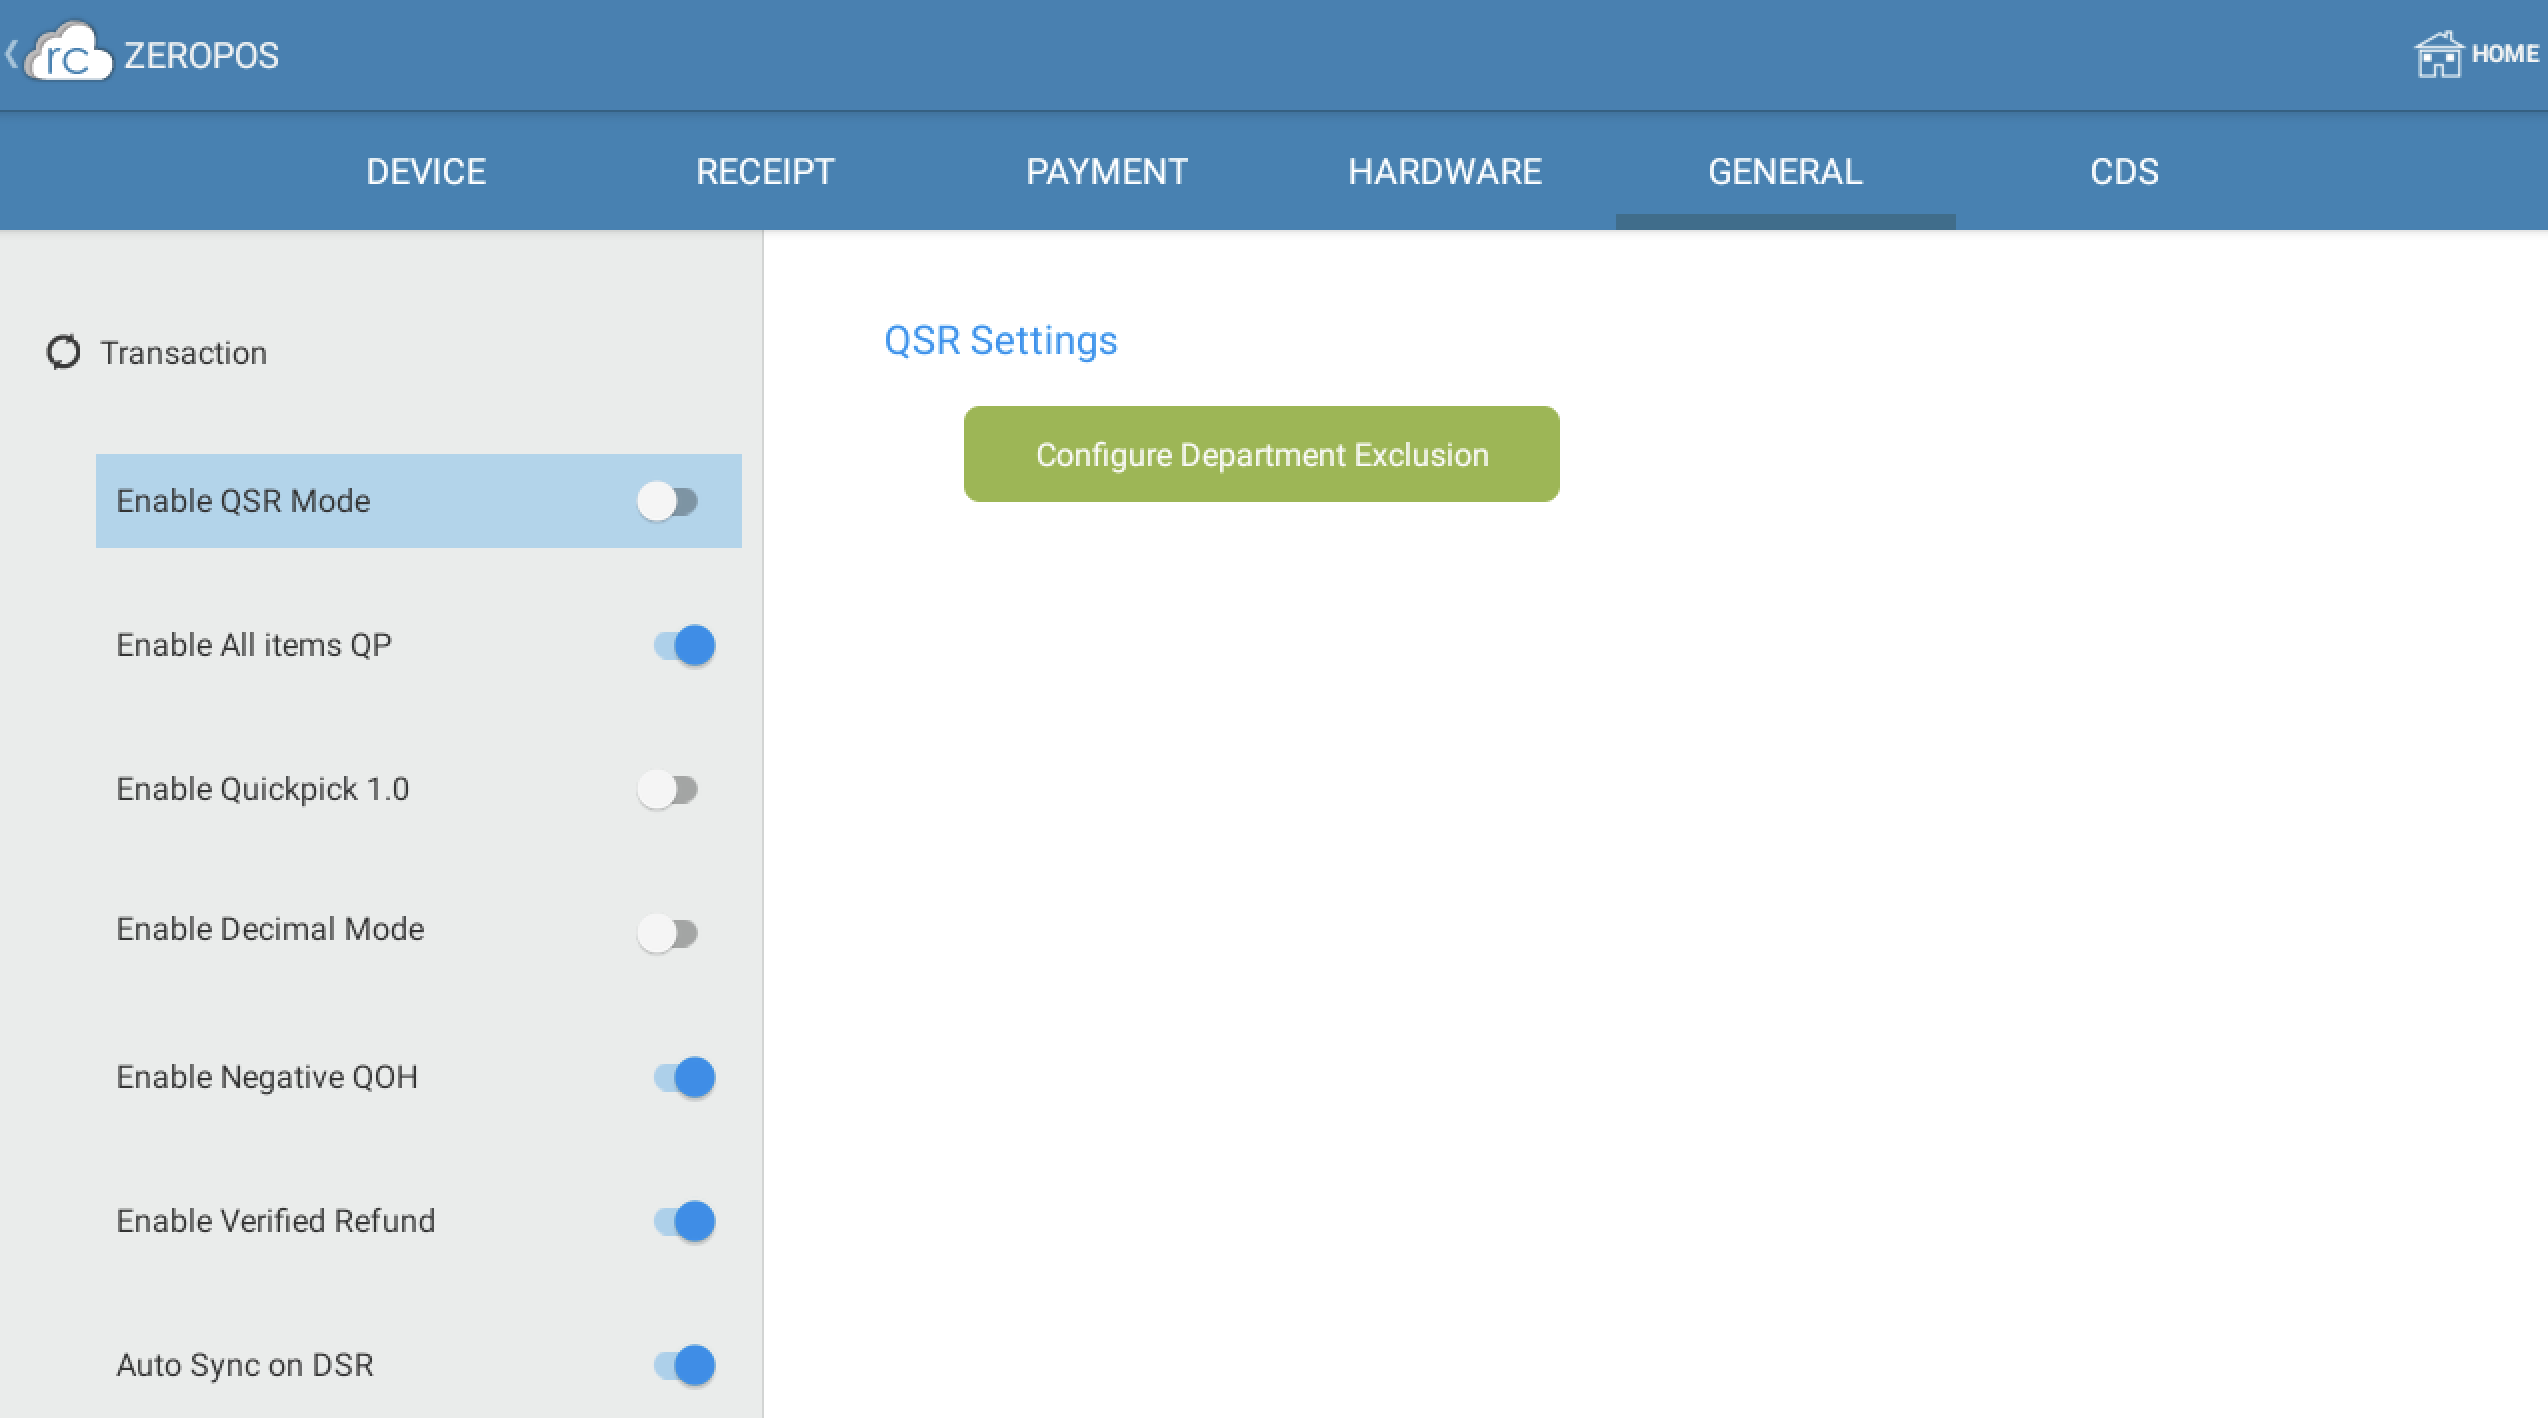Click the QSR Settings heading
Viewport: 2548px width, 1418px height.
coord(1001,341)
